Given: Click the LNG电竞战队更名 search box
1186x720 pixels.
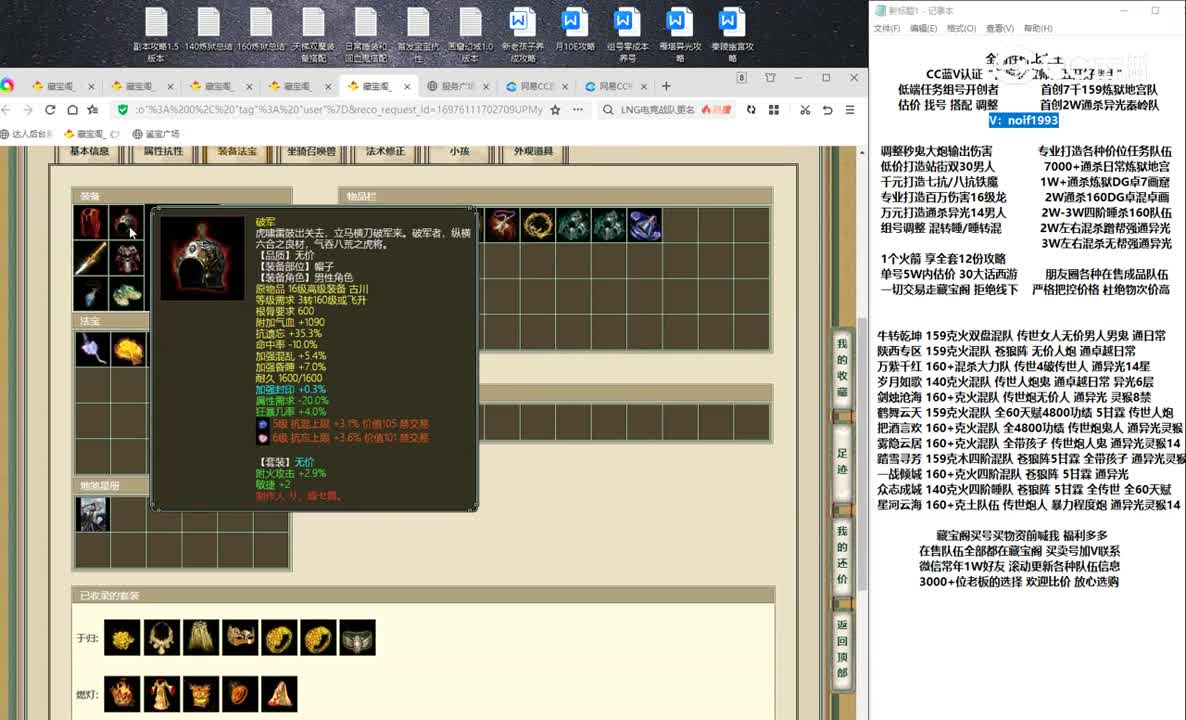Looking at the screenshot, I should (x=657, y=110).
